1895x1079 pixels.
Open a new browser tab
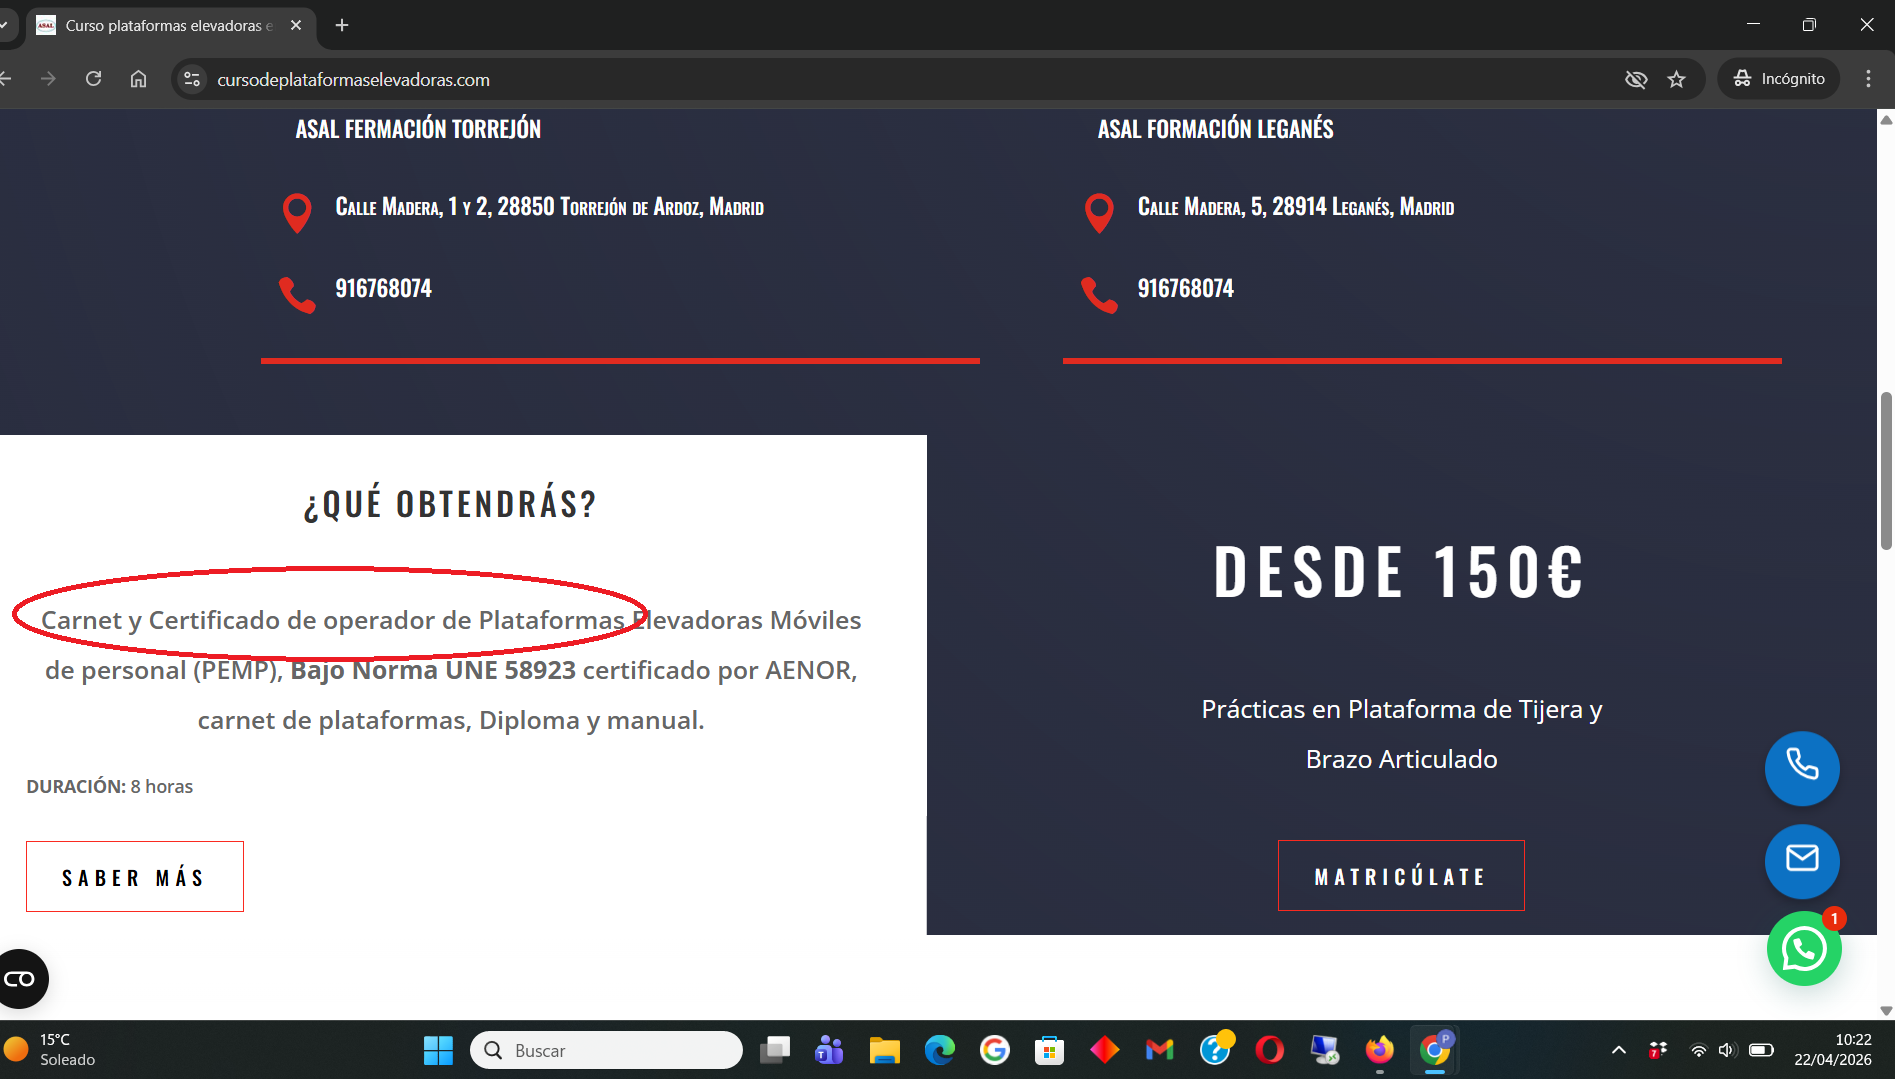[x=342, y=25]
